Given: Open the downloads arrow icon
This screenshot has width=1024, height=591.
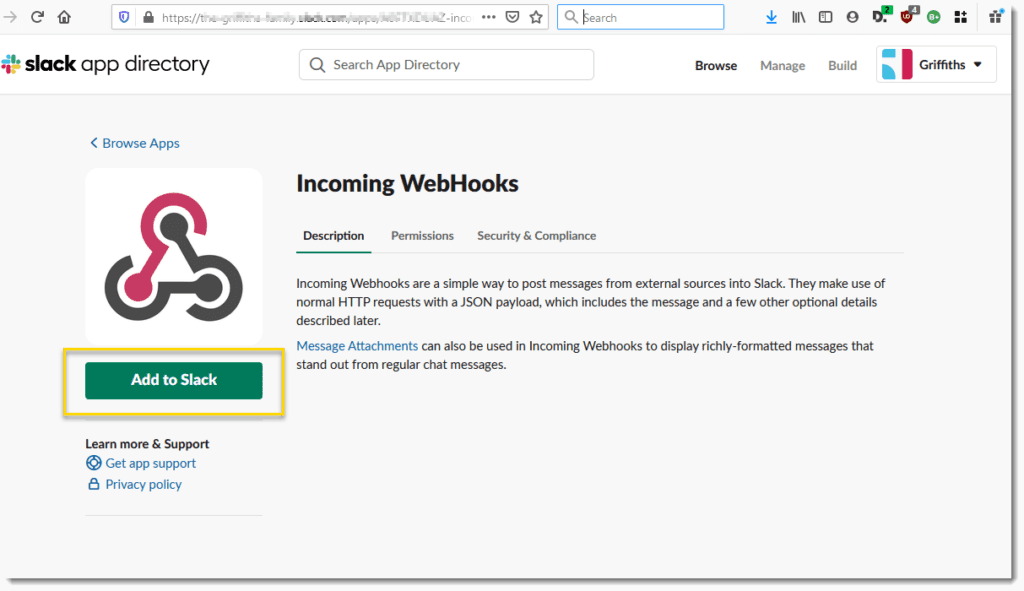Looking at the screenshot, I should click(x=771, y=17).
